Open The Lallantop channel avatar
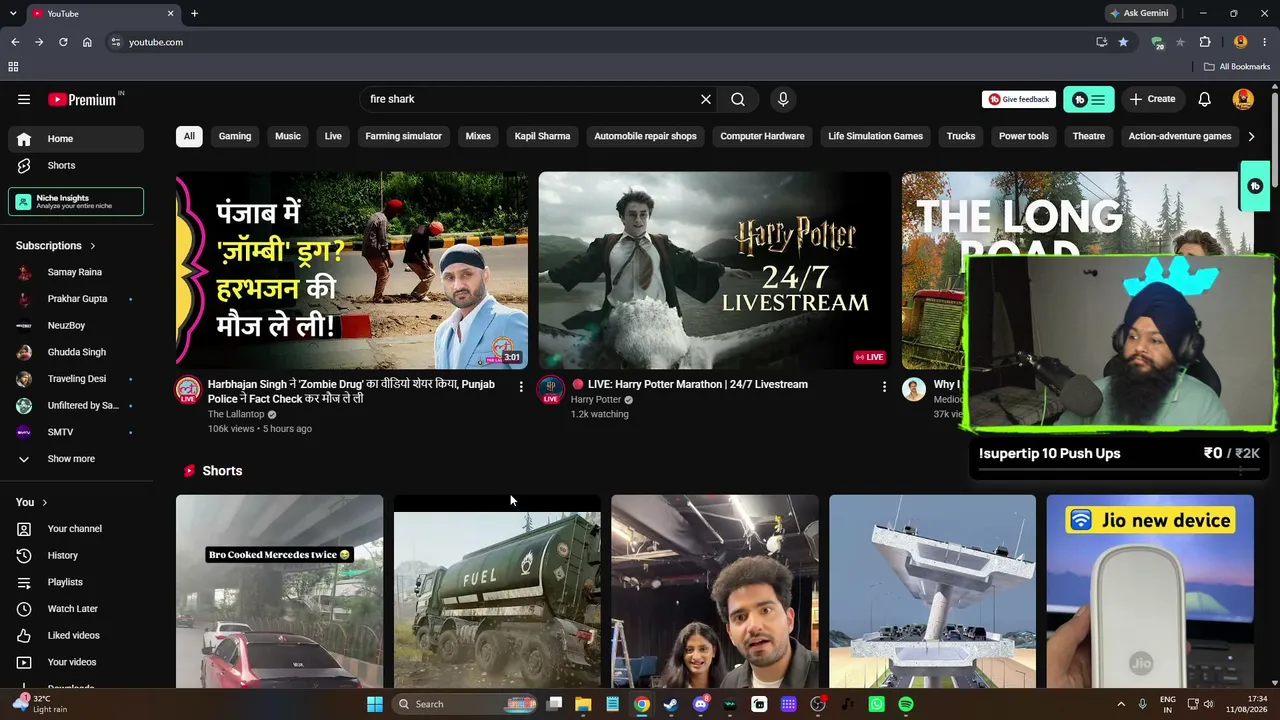The image size is (1280, 720). [x=188, y=390]
